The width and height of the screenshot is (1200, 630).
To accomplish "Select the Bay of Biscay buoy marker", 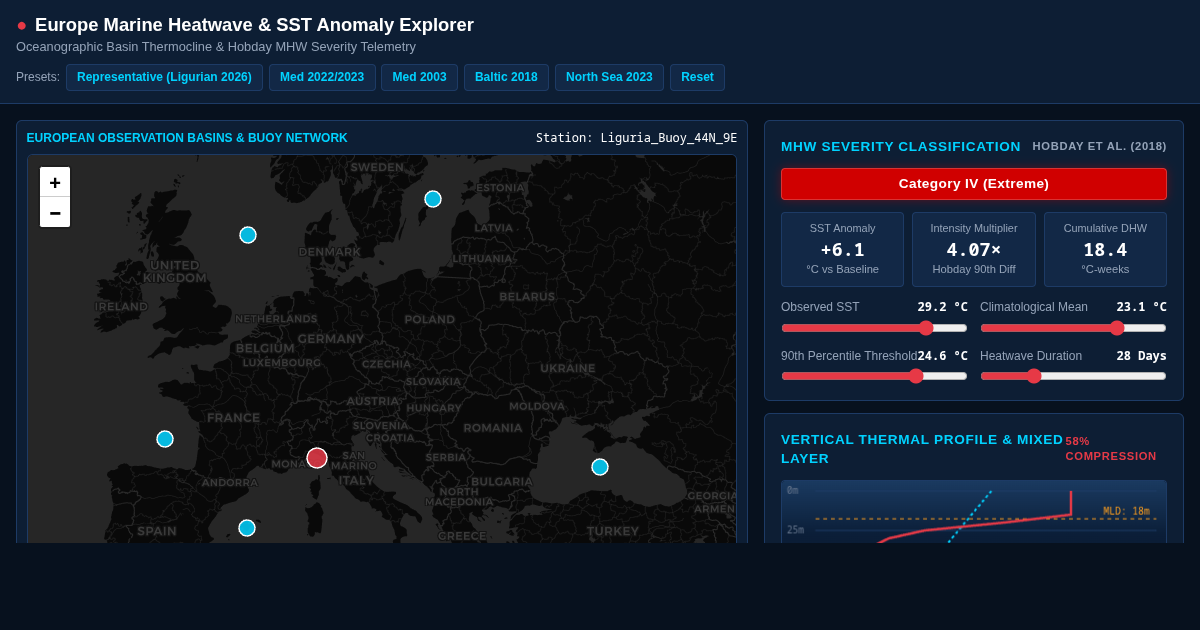I will [165, 439].
